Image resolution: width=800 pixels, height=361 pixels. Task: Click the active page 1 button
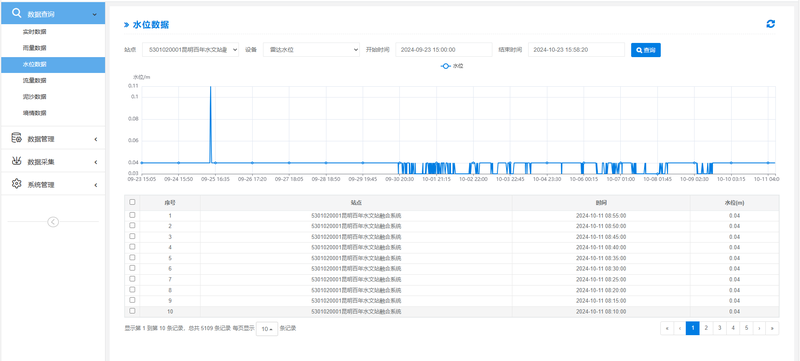pos(692,328)
